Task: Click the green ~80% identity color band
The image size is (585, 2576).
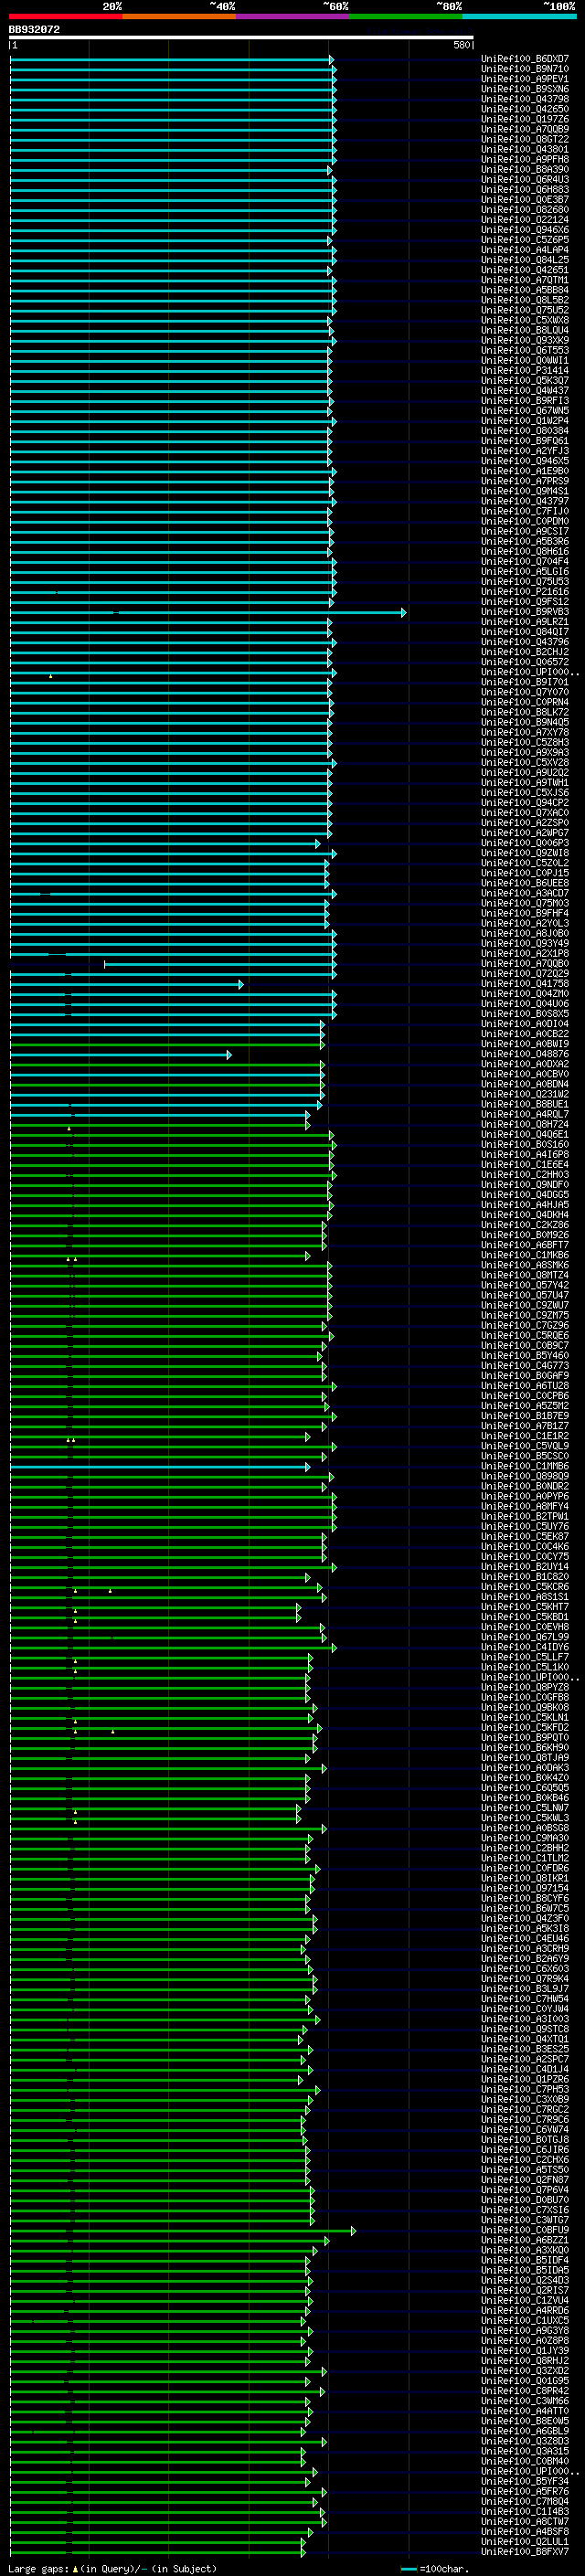Action: coord(406,17)
